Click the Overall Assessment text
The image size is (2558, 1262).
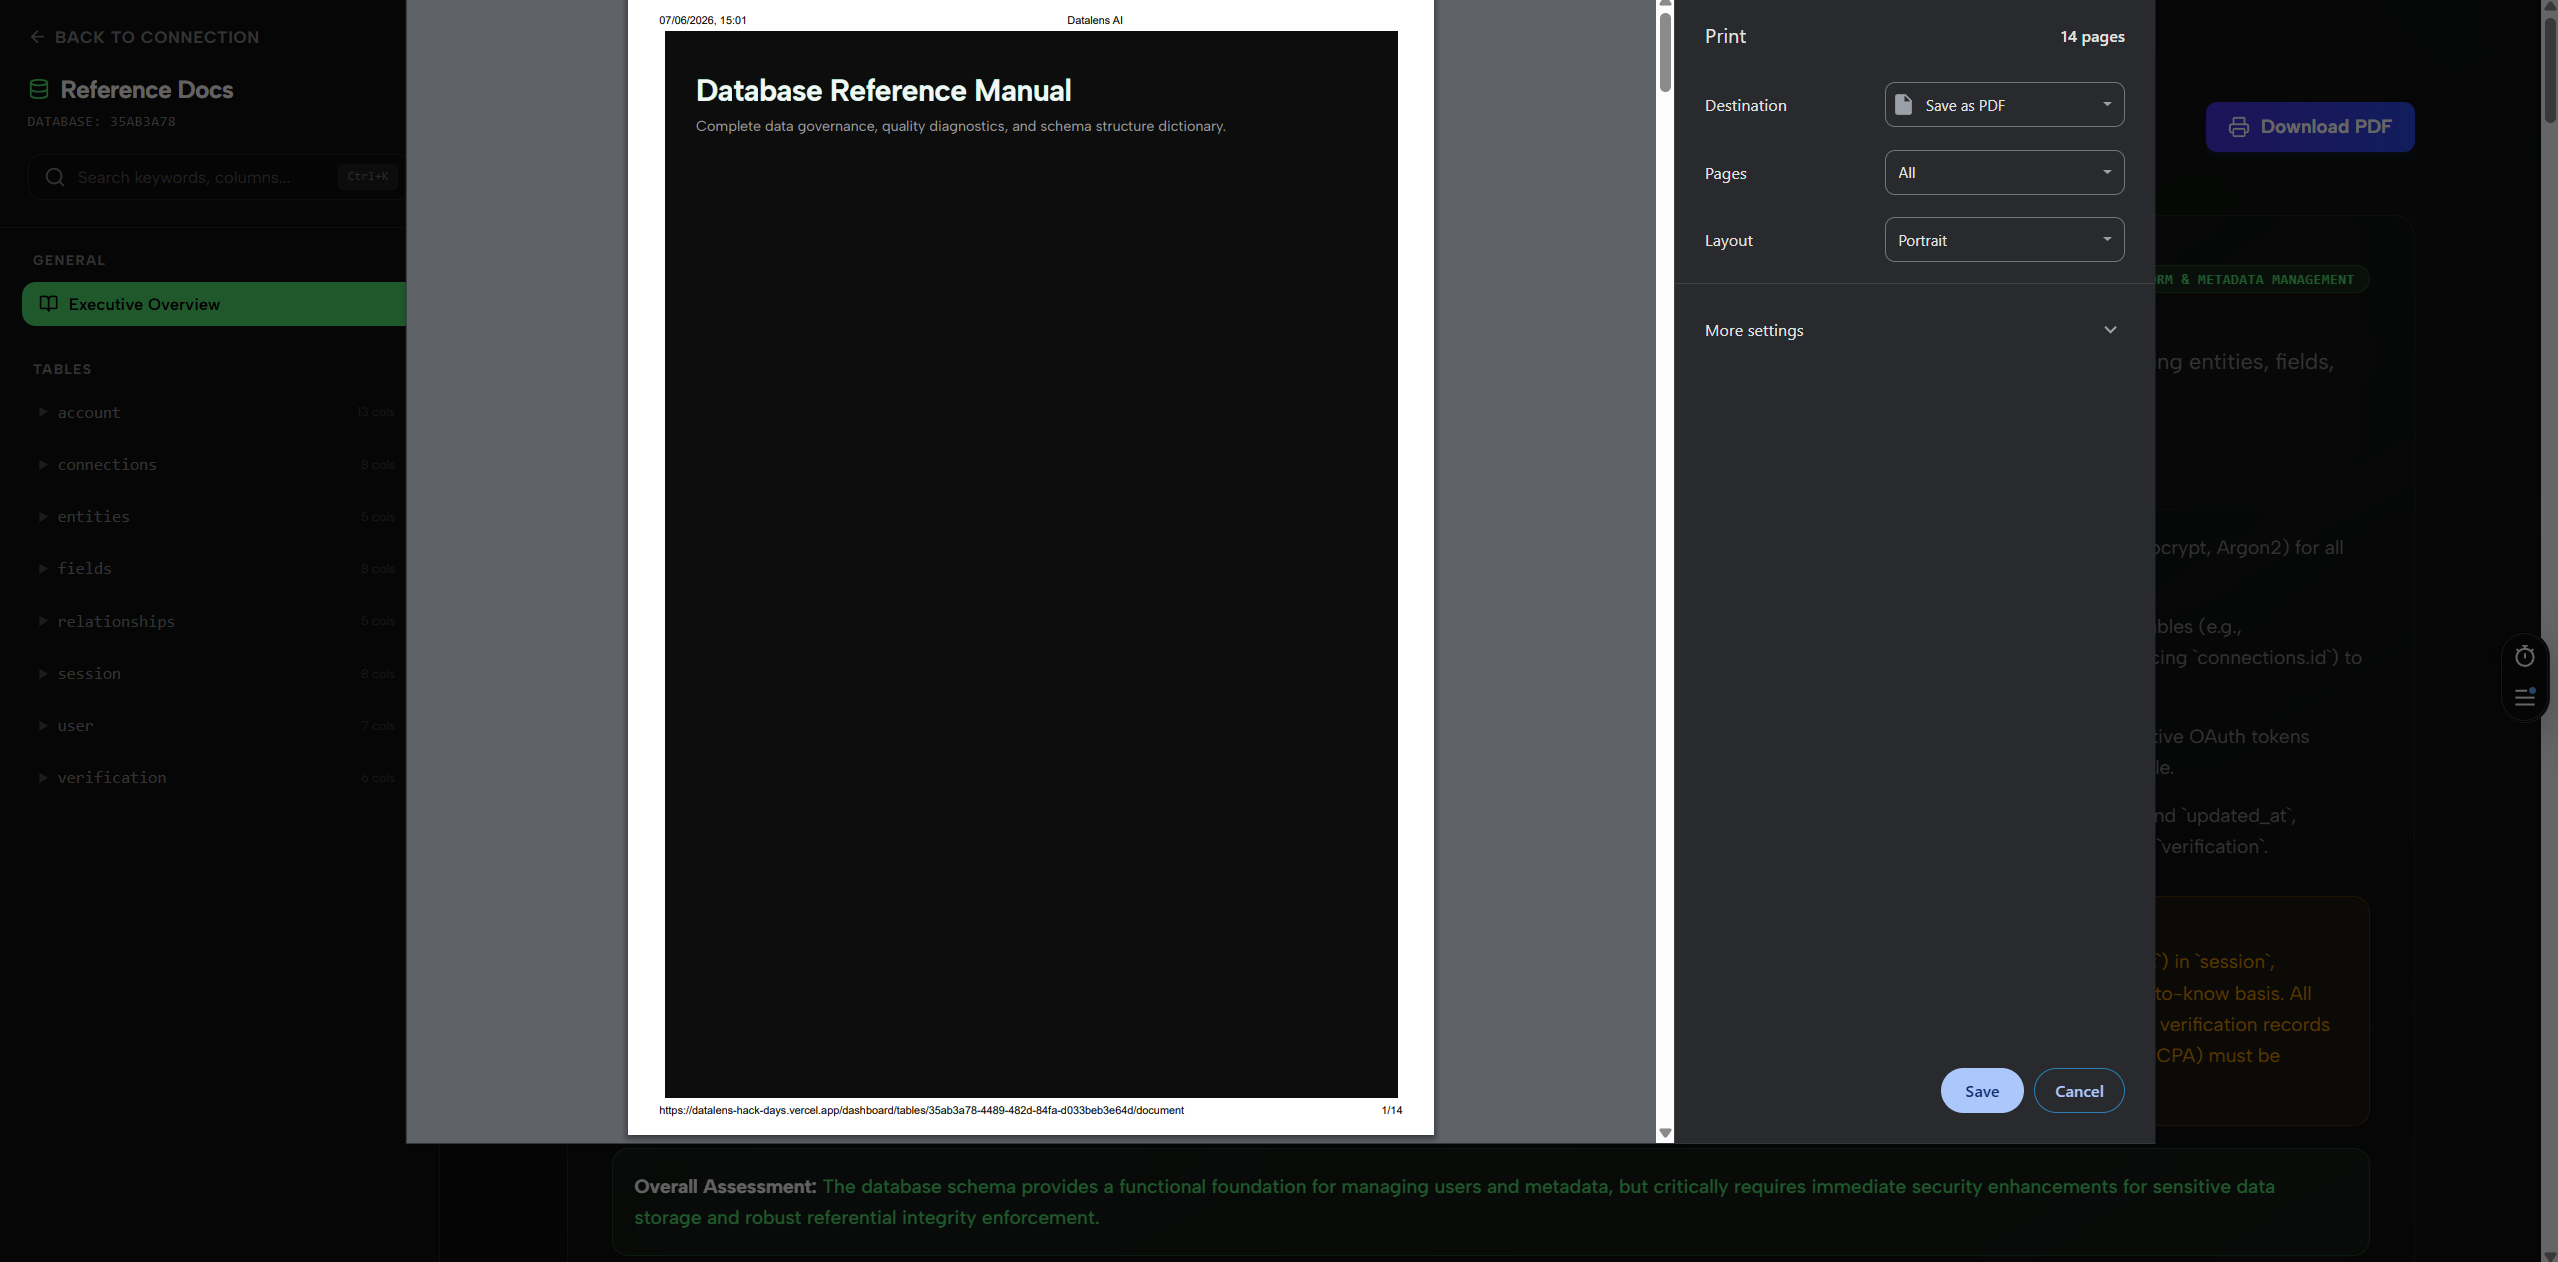pyautogui.click(x=725, y=1187)
